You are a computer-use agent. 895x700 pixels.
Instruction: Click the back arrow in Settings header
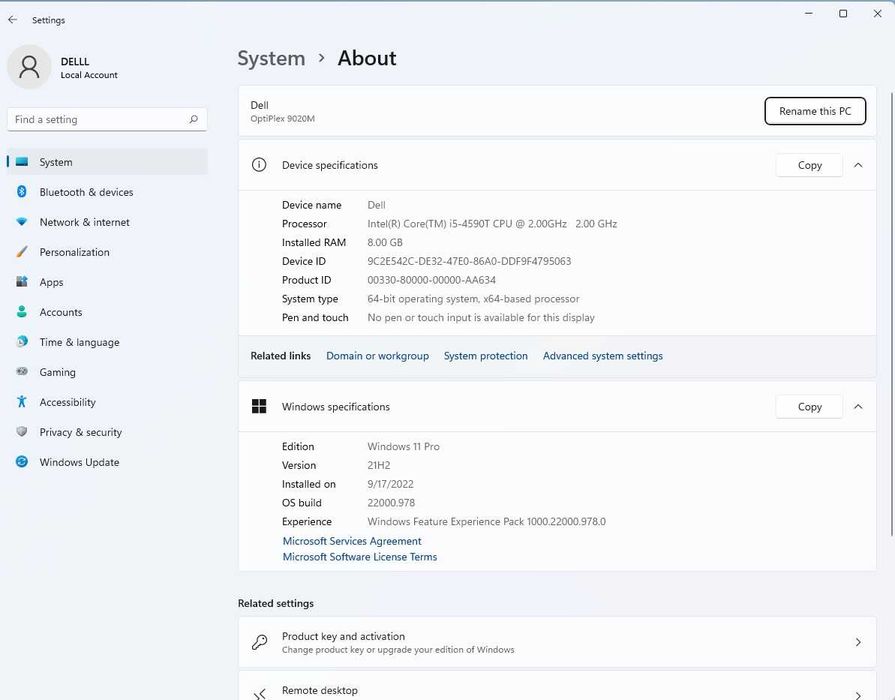click(x=12, y=20)
